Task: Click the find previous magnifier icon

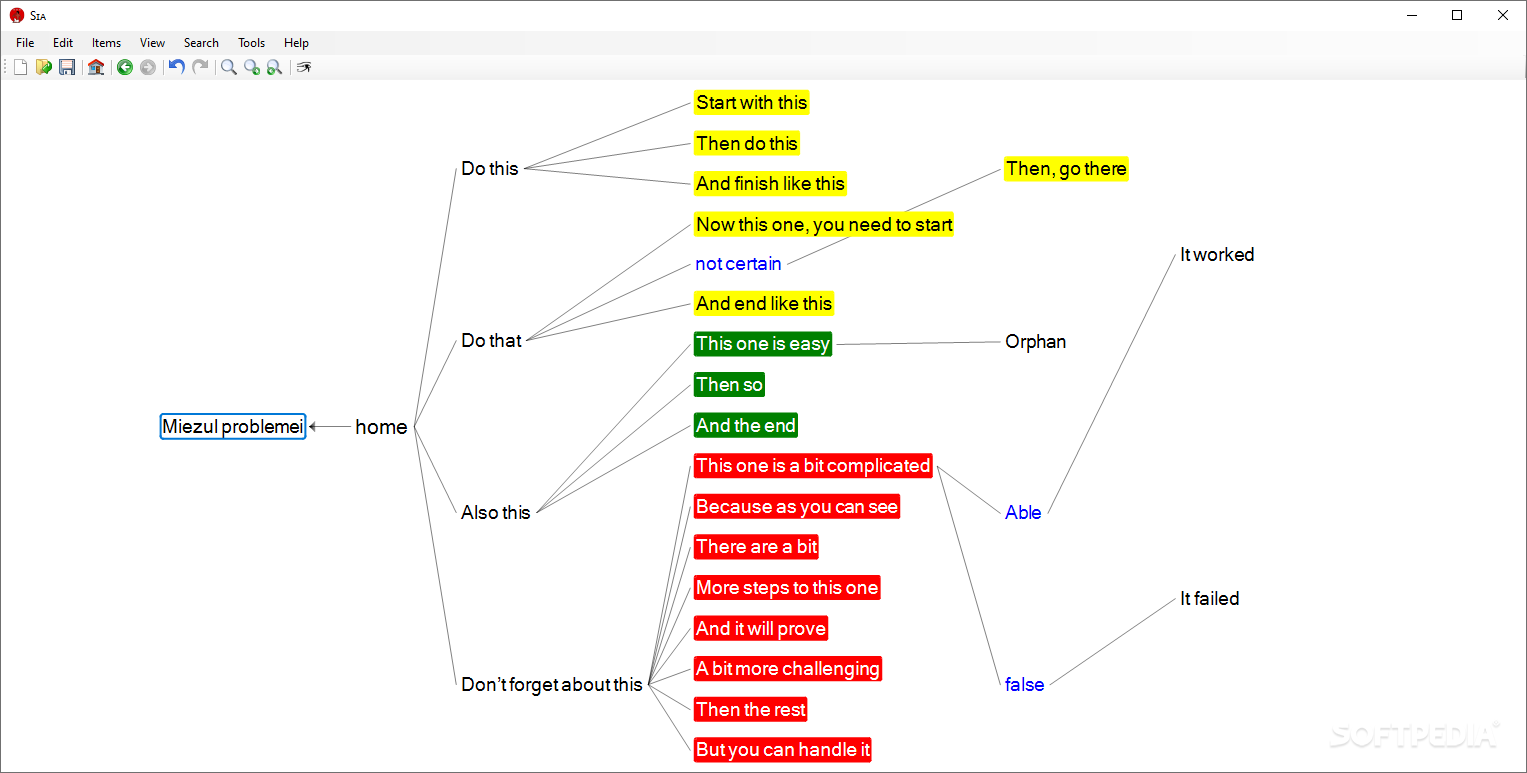Action: [274, 67]
